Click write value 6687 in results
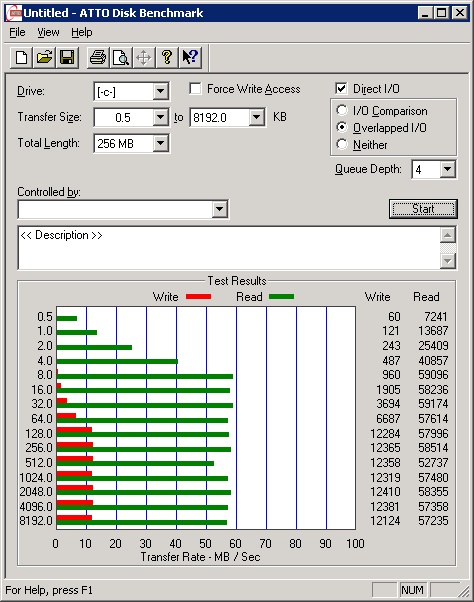 tap(388, 418)
